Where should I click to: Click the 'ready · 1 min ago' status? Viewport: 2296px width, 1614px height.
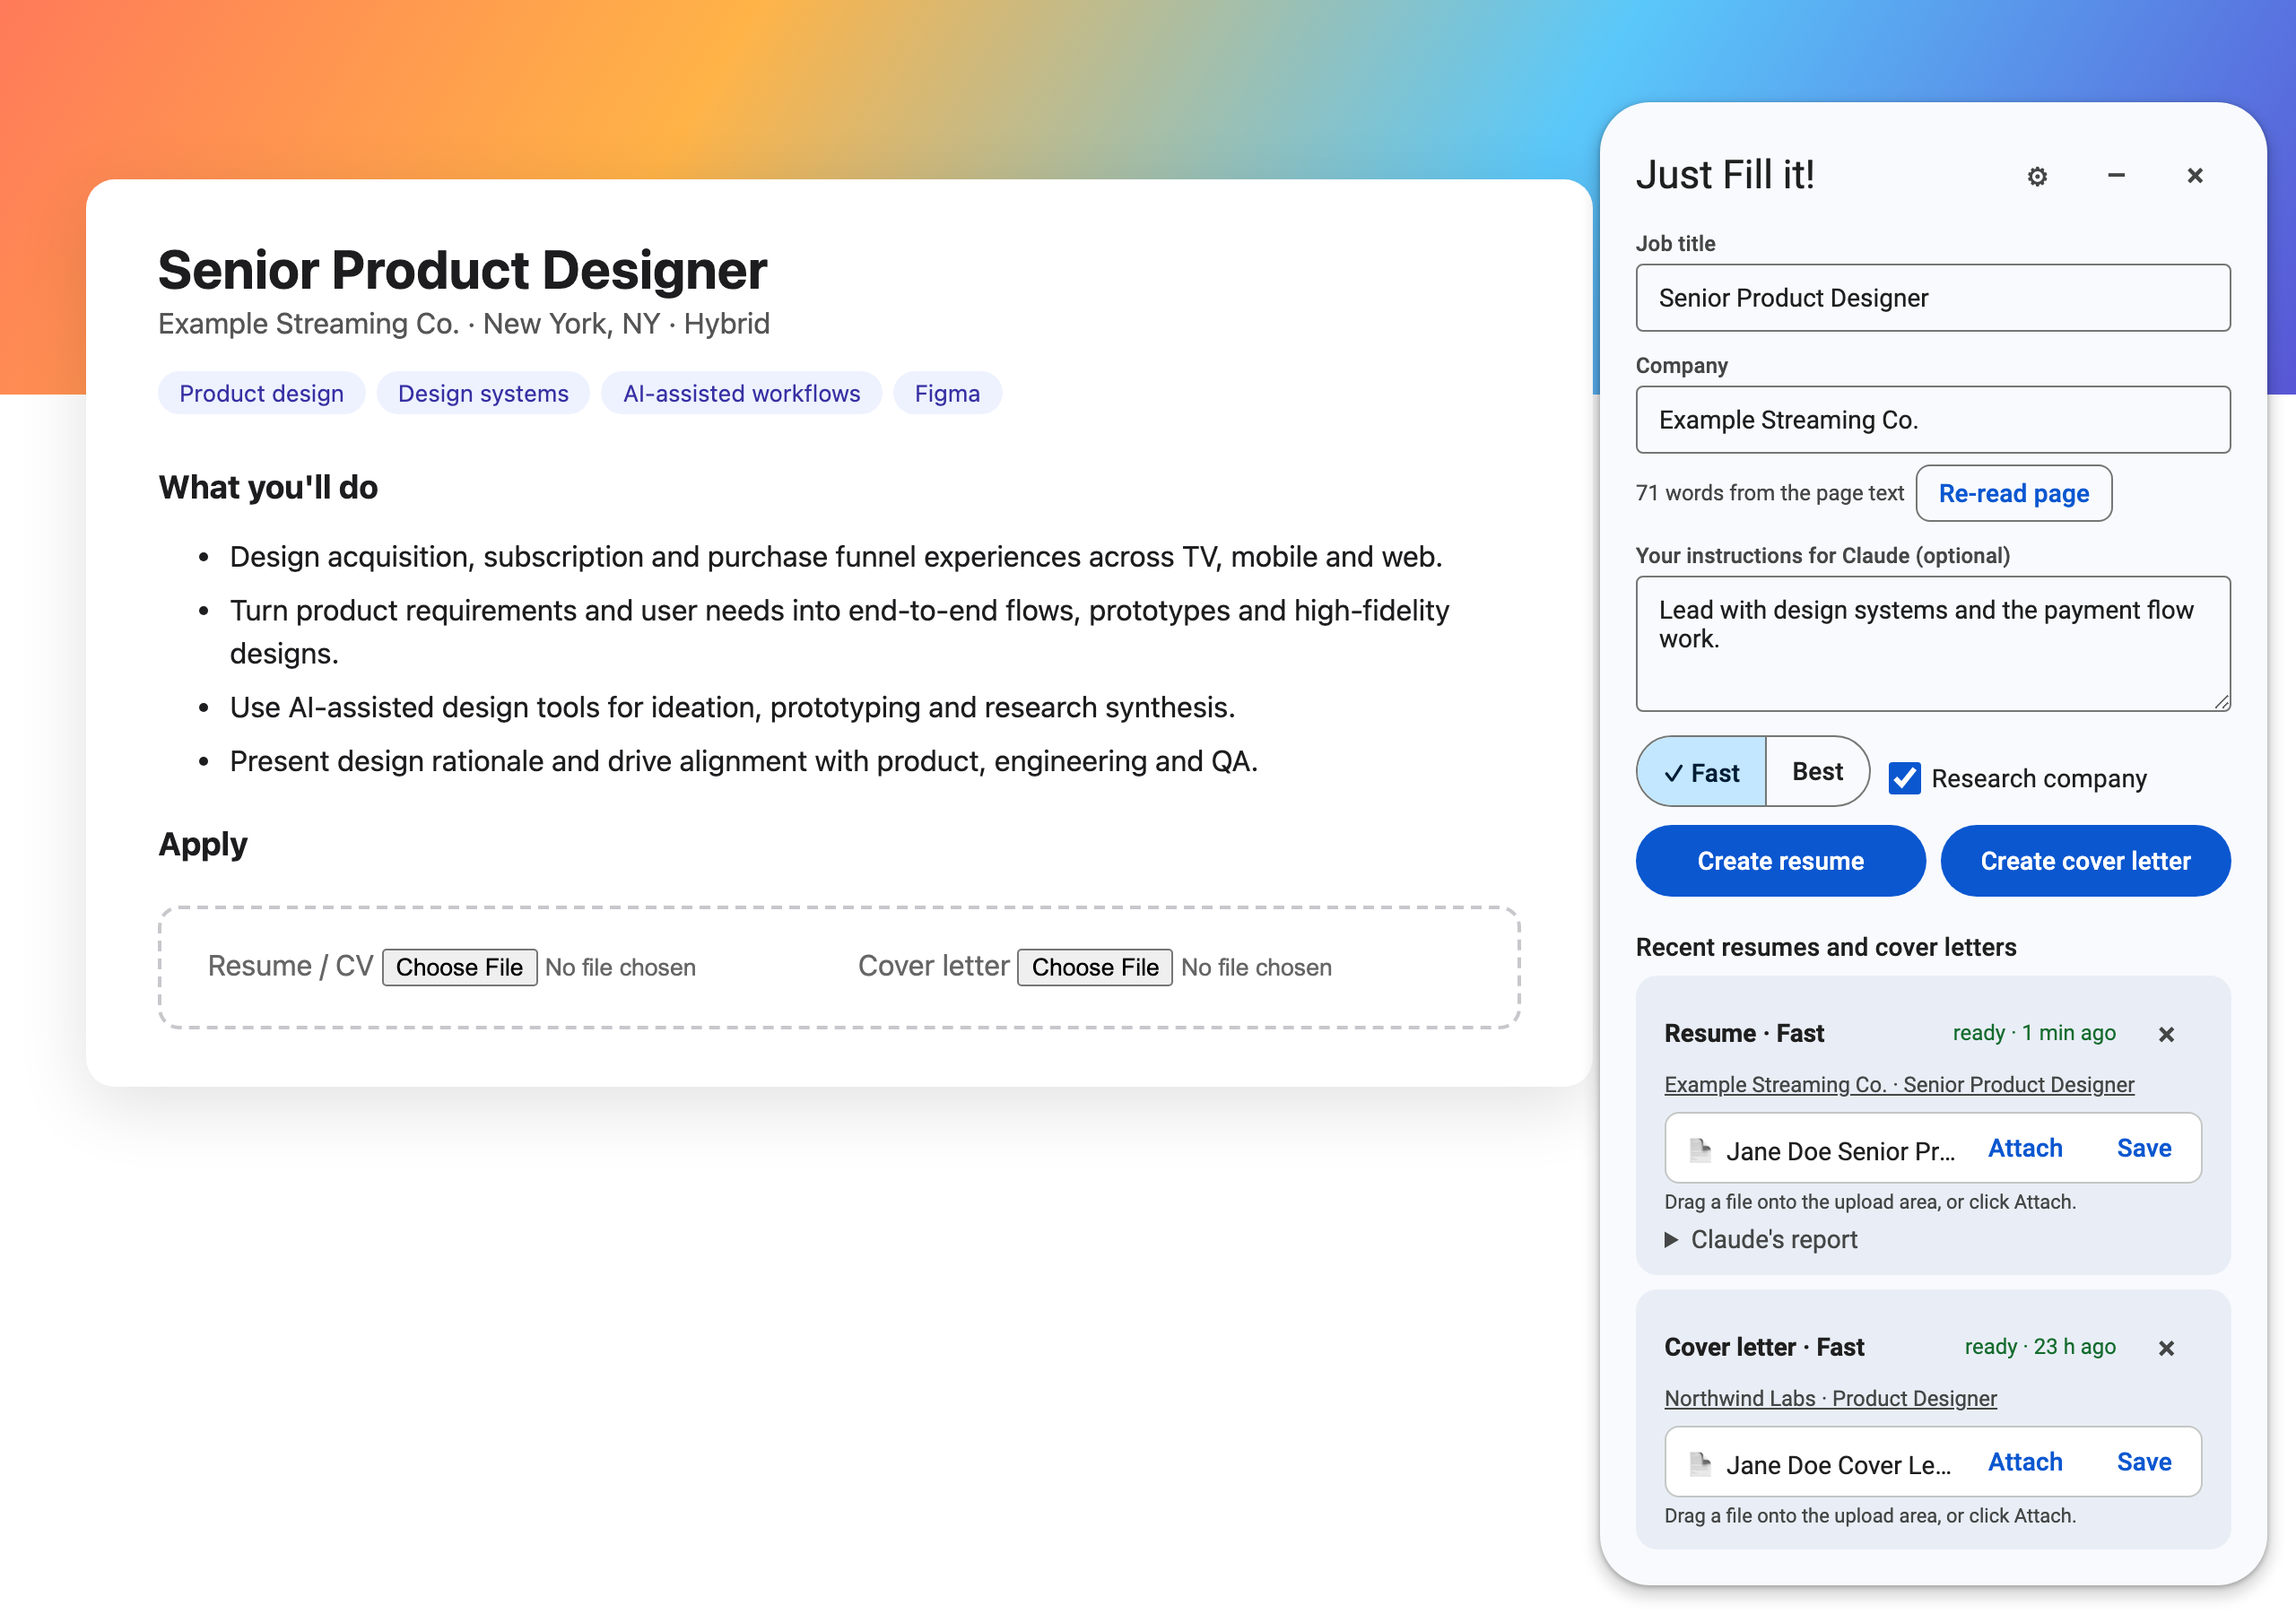(x=2034, y=1033)
